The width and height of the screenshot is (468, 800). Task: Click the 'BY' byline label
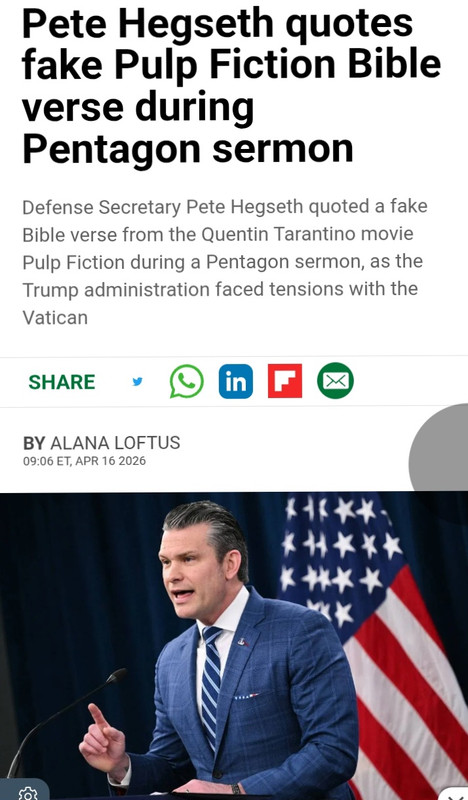(x=34, y=443)
